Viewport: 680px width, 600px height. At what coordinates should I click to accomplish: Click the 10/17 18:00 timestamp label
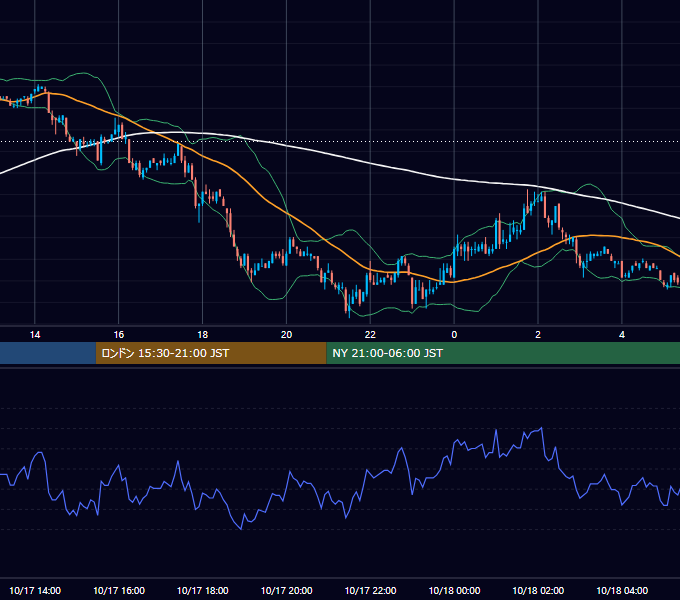(x=203, y=590)
